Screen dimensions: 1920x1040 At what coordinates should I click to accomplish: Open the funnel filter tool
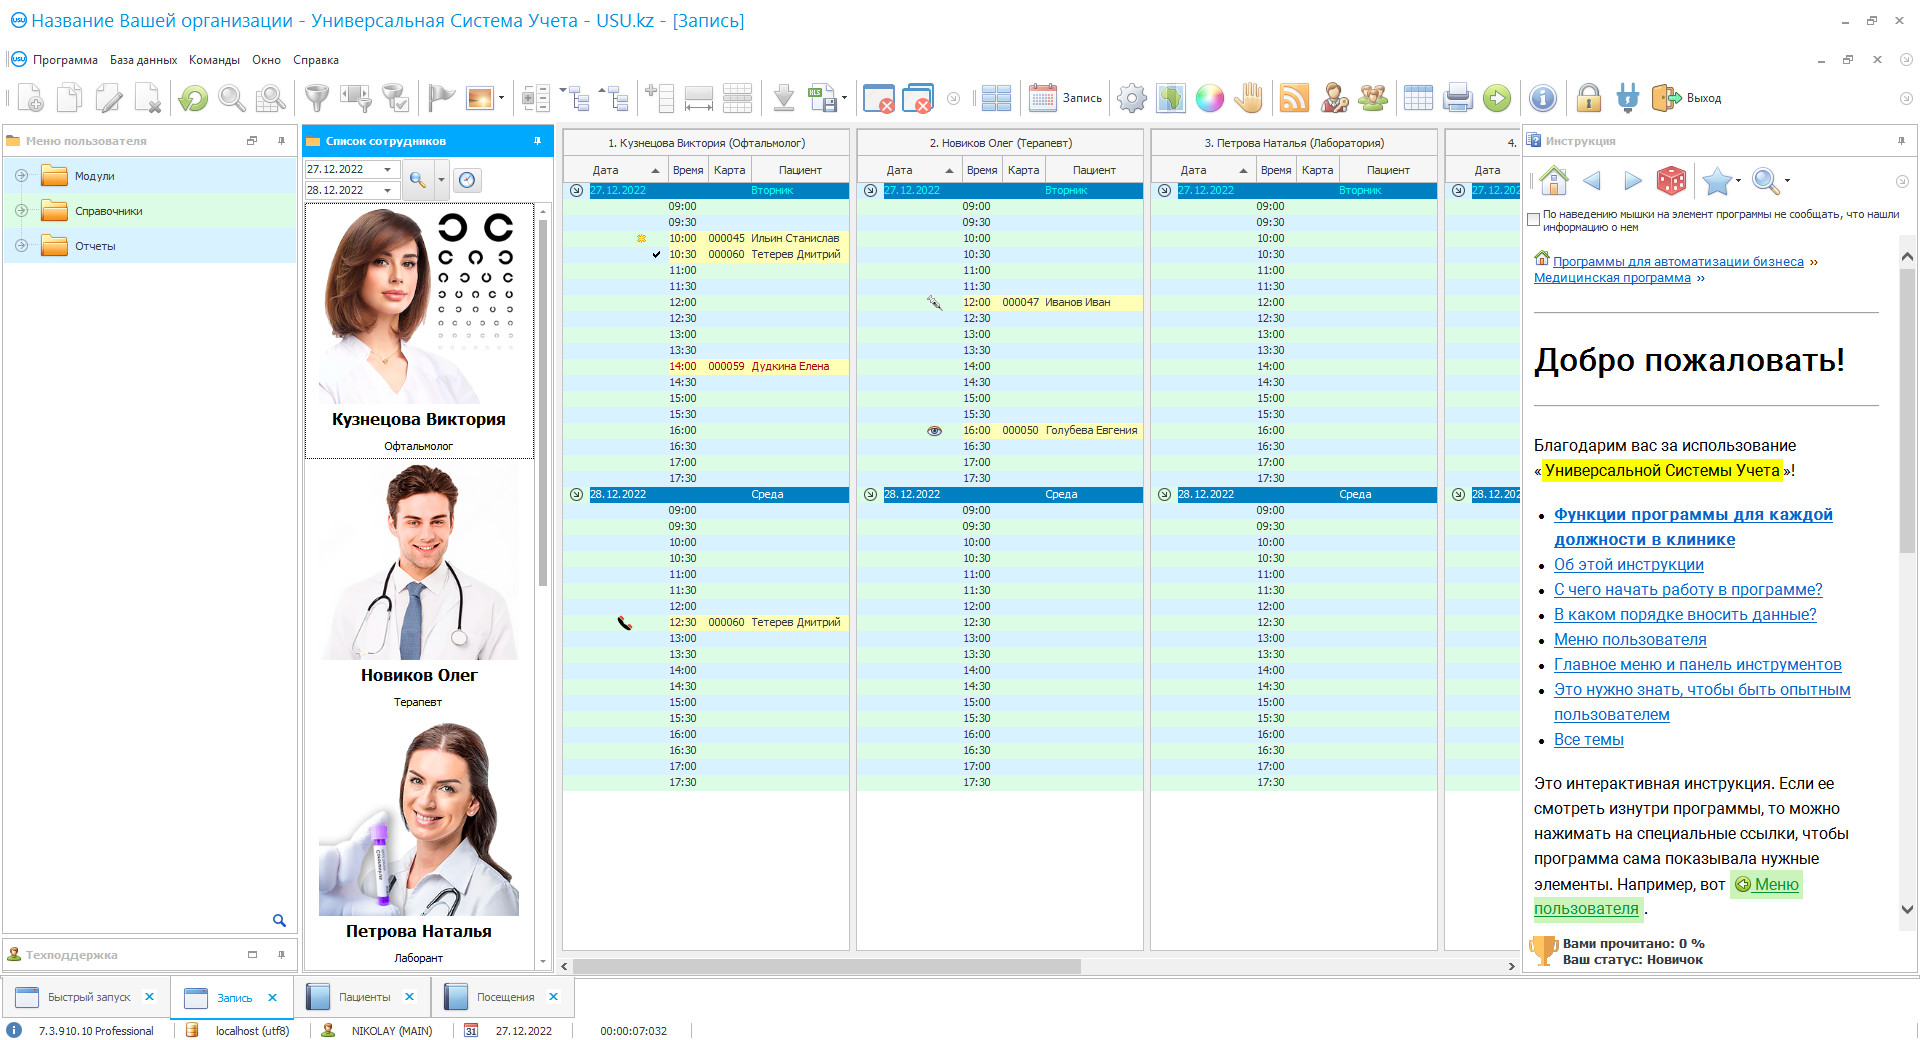click(316, 98)
